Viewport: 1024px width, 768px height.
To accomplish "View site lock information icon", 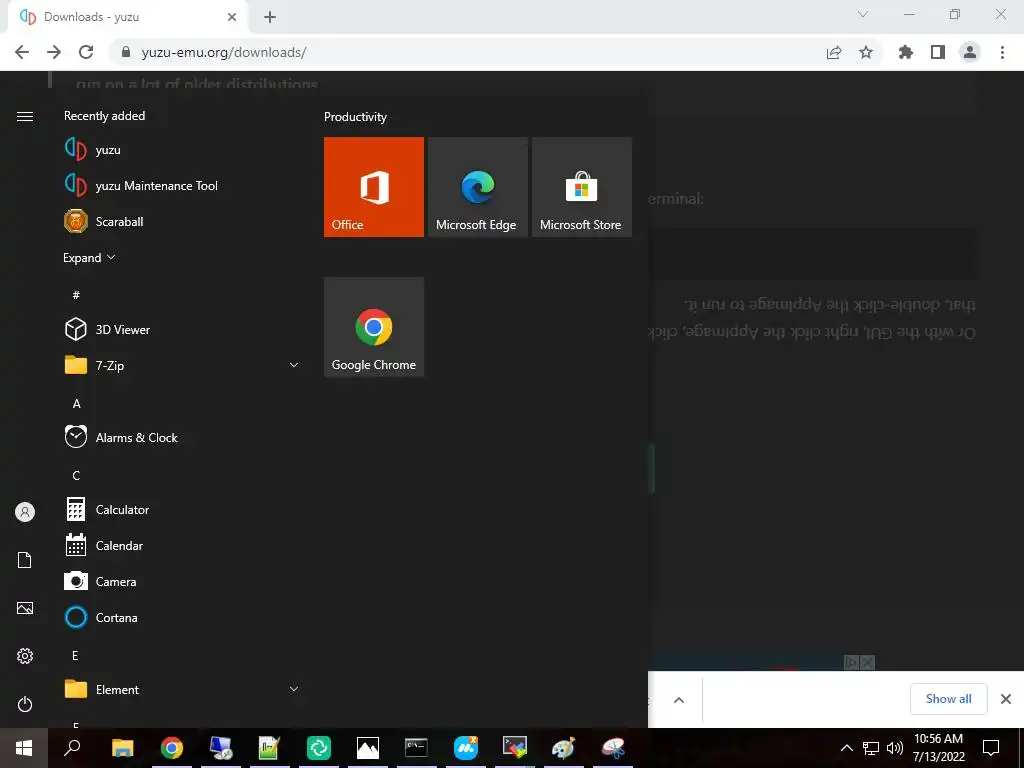I will click(126, 52).
